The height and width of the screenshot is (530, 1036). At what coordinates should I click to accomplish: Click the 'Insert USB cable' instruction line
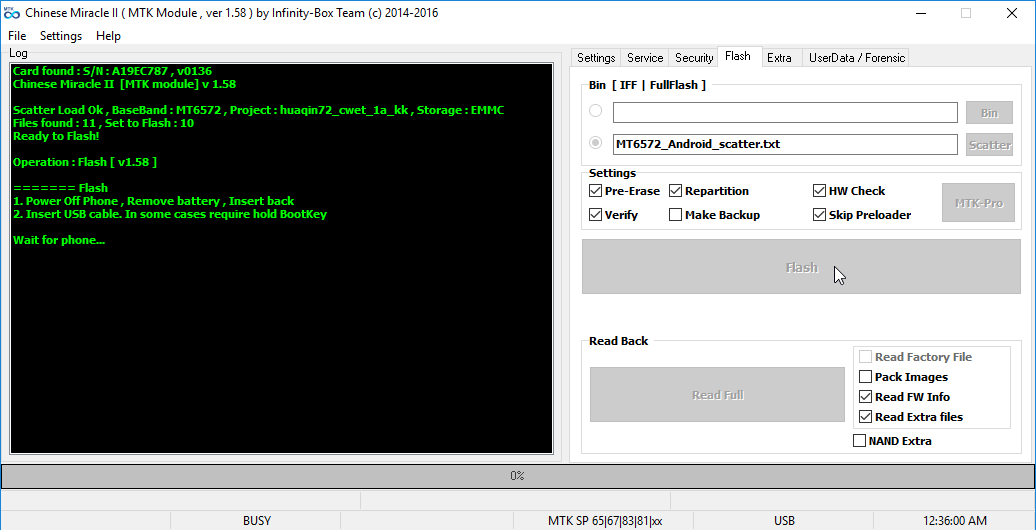pyautogui.click(x=170, y=214)
